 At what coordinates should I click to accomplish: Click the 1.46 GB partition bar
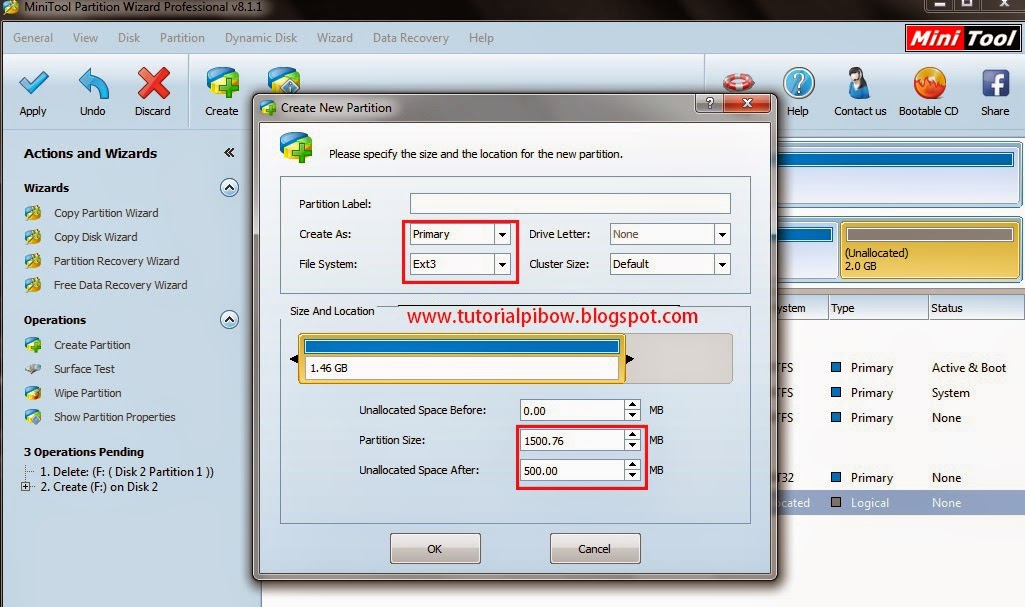click(x=462, y=358)
